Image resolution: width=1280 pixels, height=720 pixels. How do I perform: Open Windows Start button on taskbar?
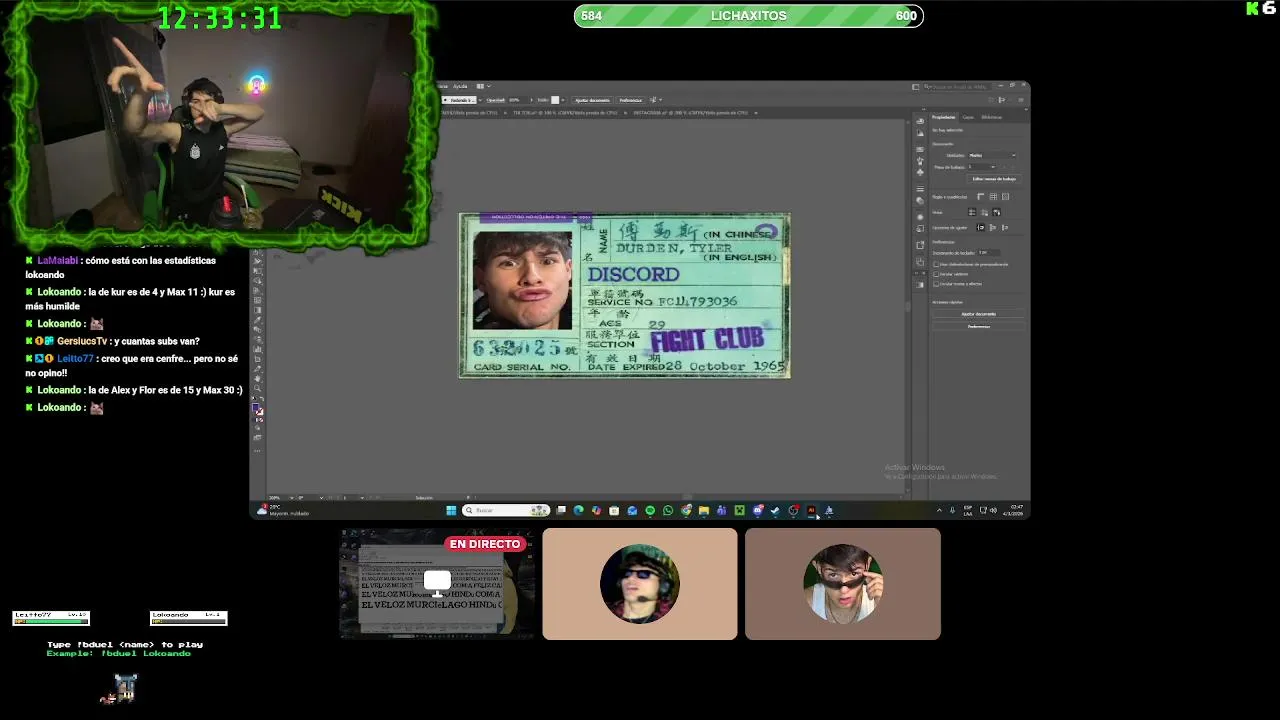tap(451, 510)
